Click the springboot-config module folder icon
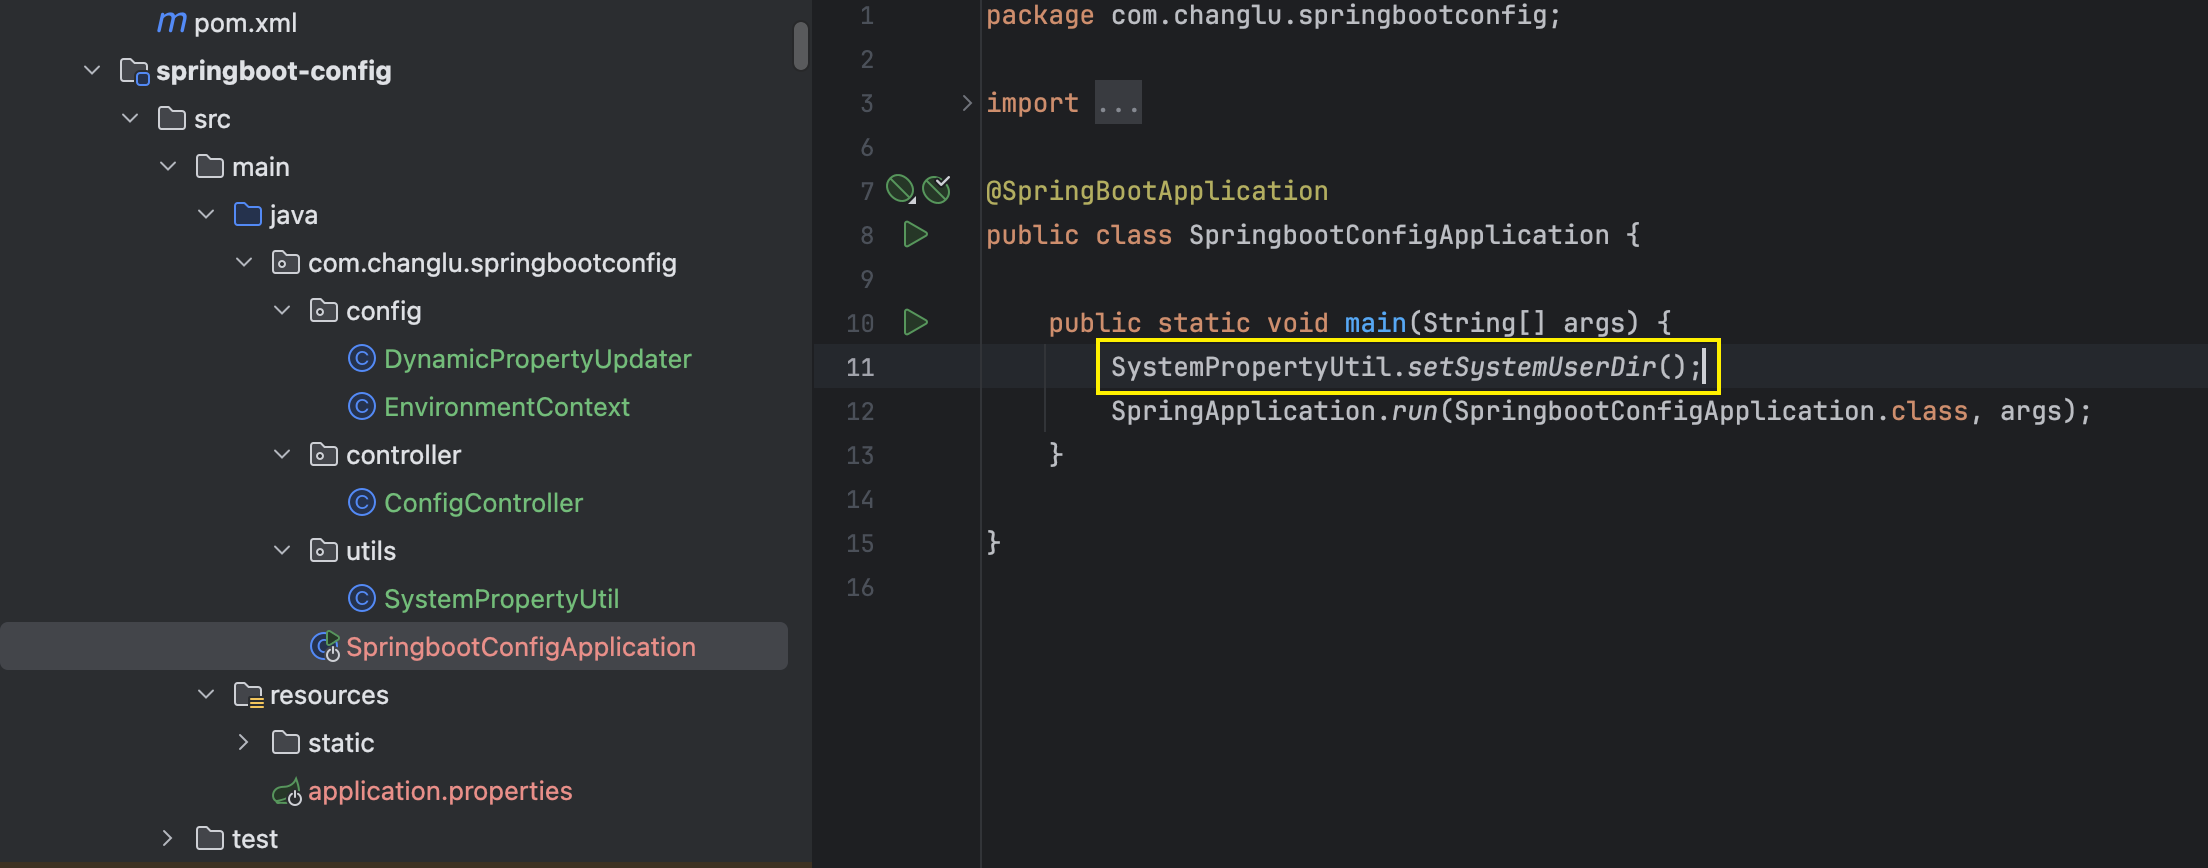This screenshot has height=868, width=2208. [134, 71]
